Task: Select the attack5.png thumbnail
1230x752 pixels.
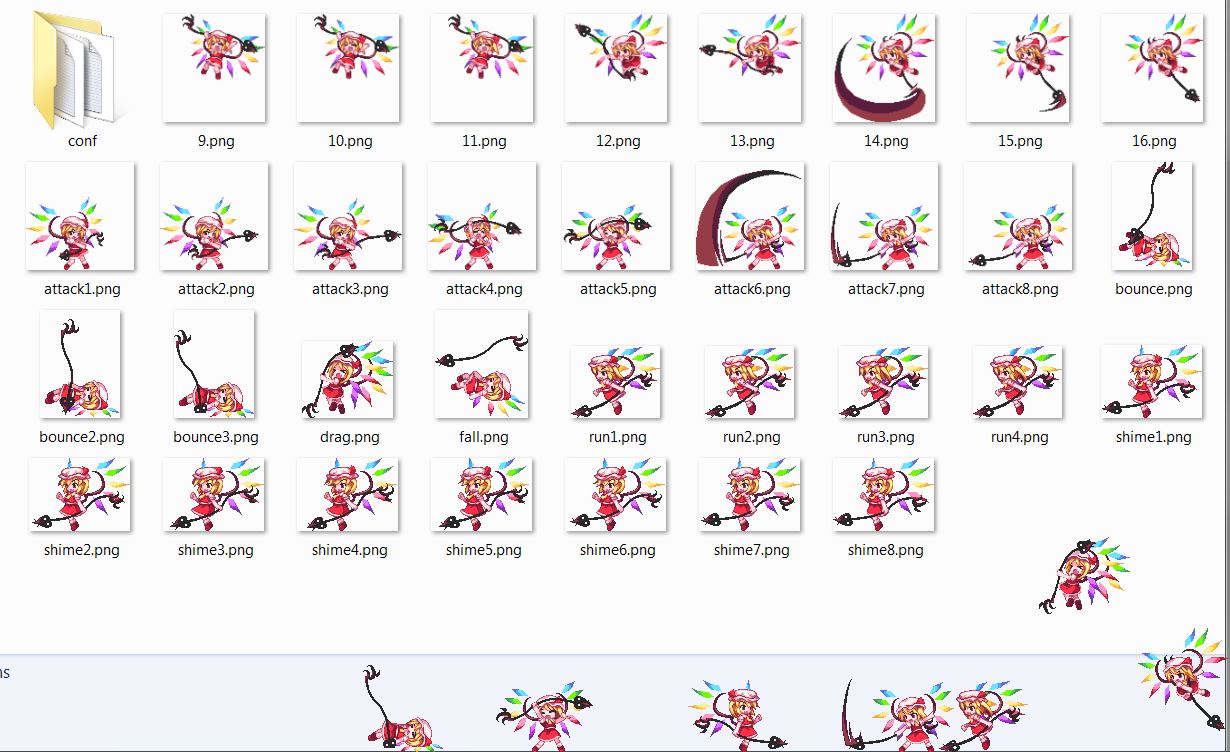Action: tap(616, 216)
